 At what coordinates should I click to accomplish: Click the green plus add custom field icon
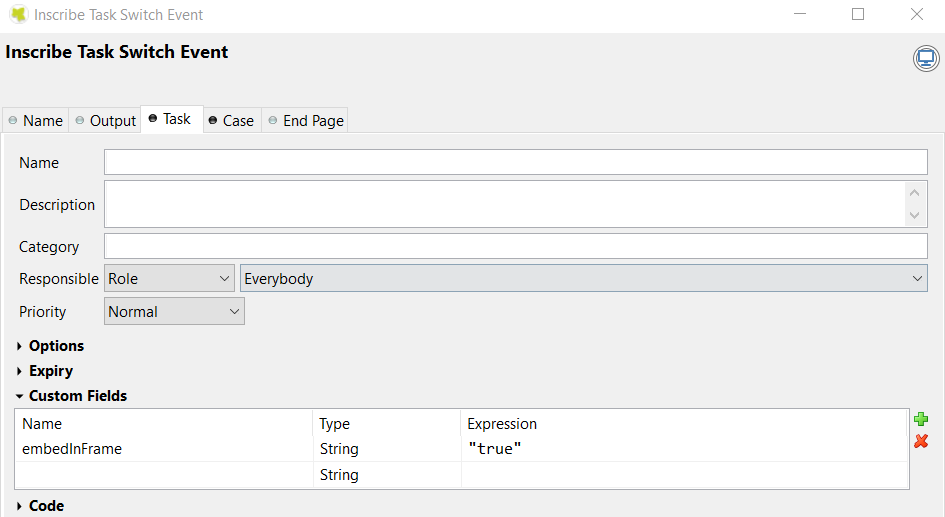(921, 419)
